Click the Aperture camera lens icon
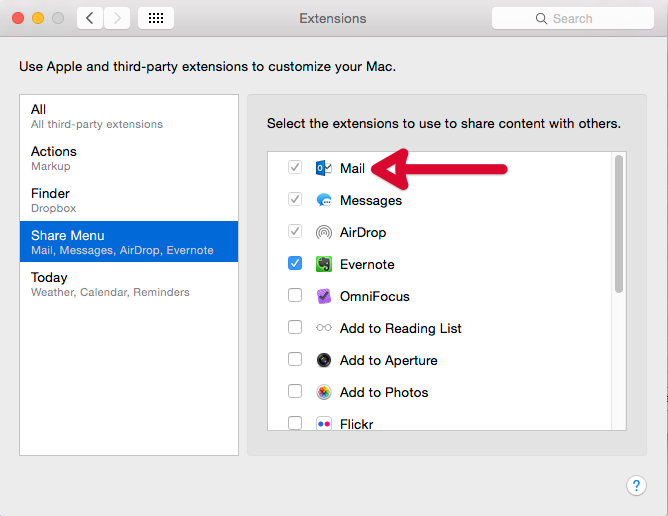This screenshot has width=668, height=516. point(324,360)
